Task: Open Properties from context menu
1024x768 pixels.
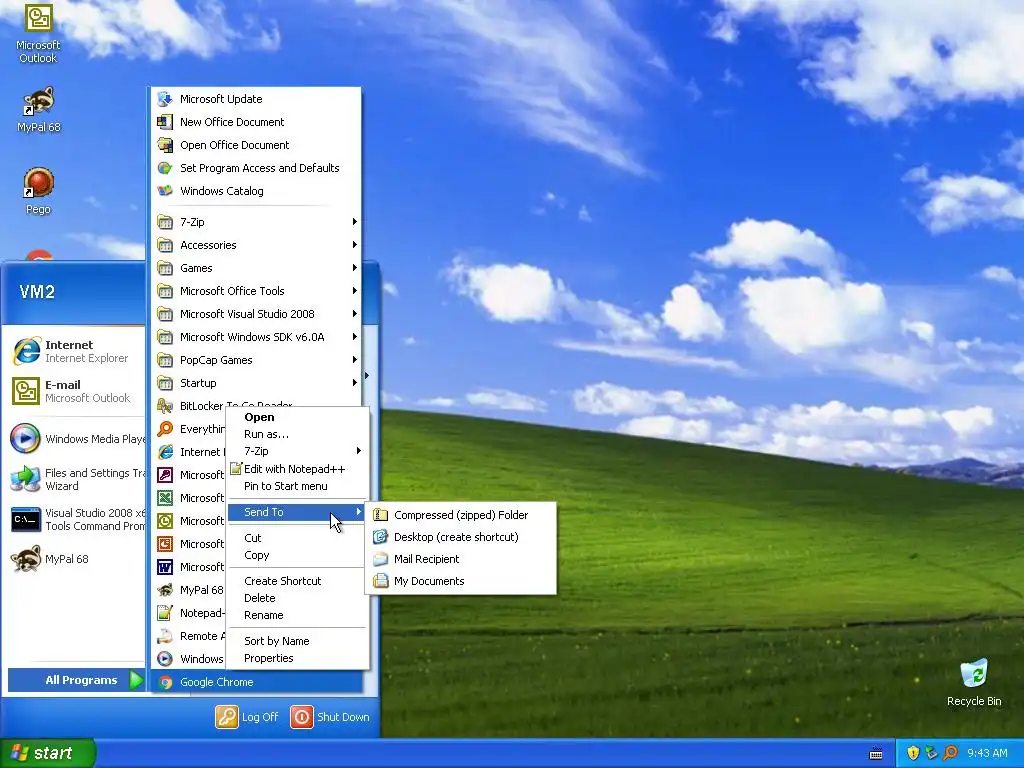Action: pyautogui.click(x=297, y=658)
